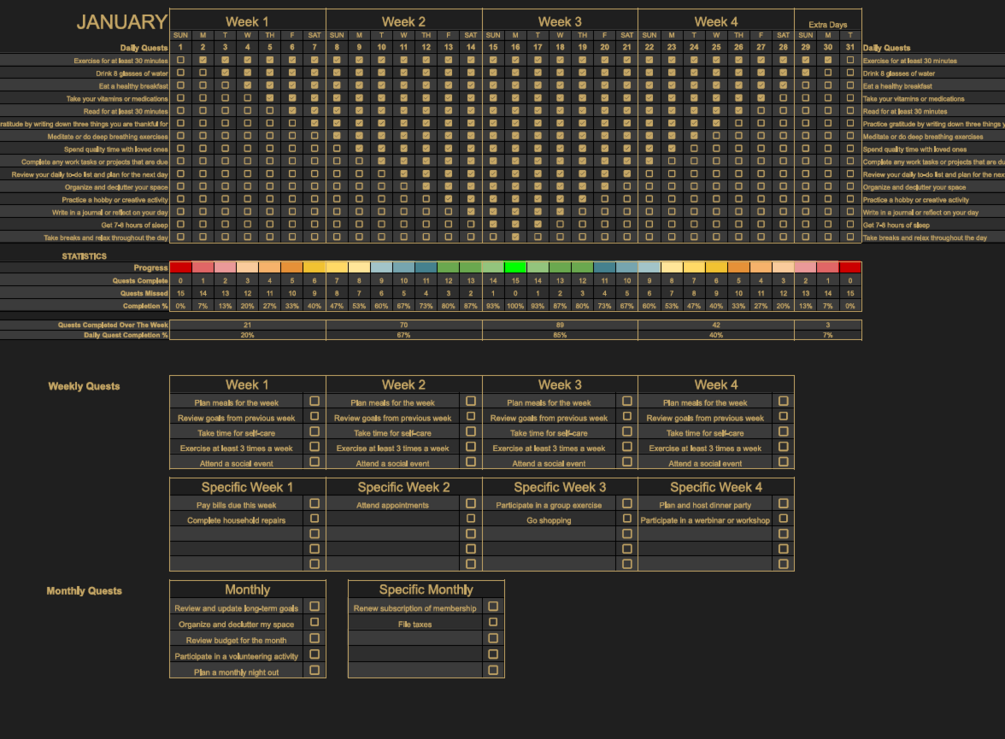Check the 'Pay bills due this week' box
1005x739 pixels.
pyautogui.click(x=314, y=504)
